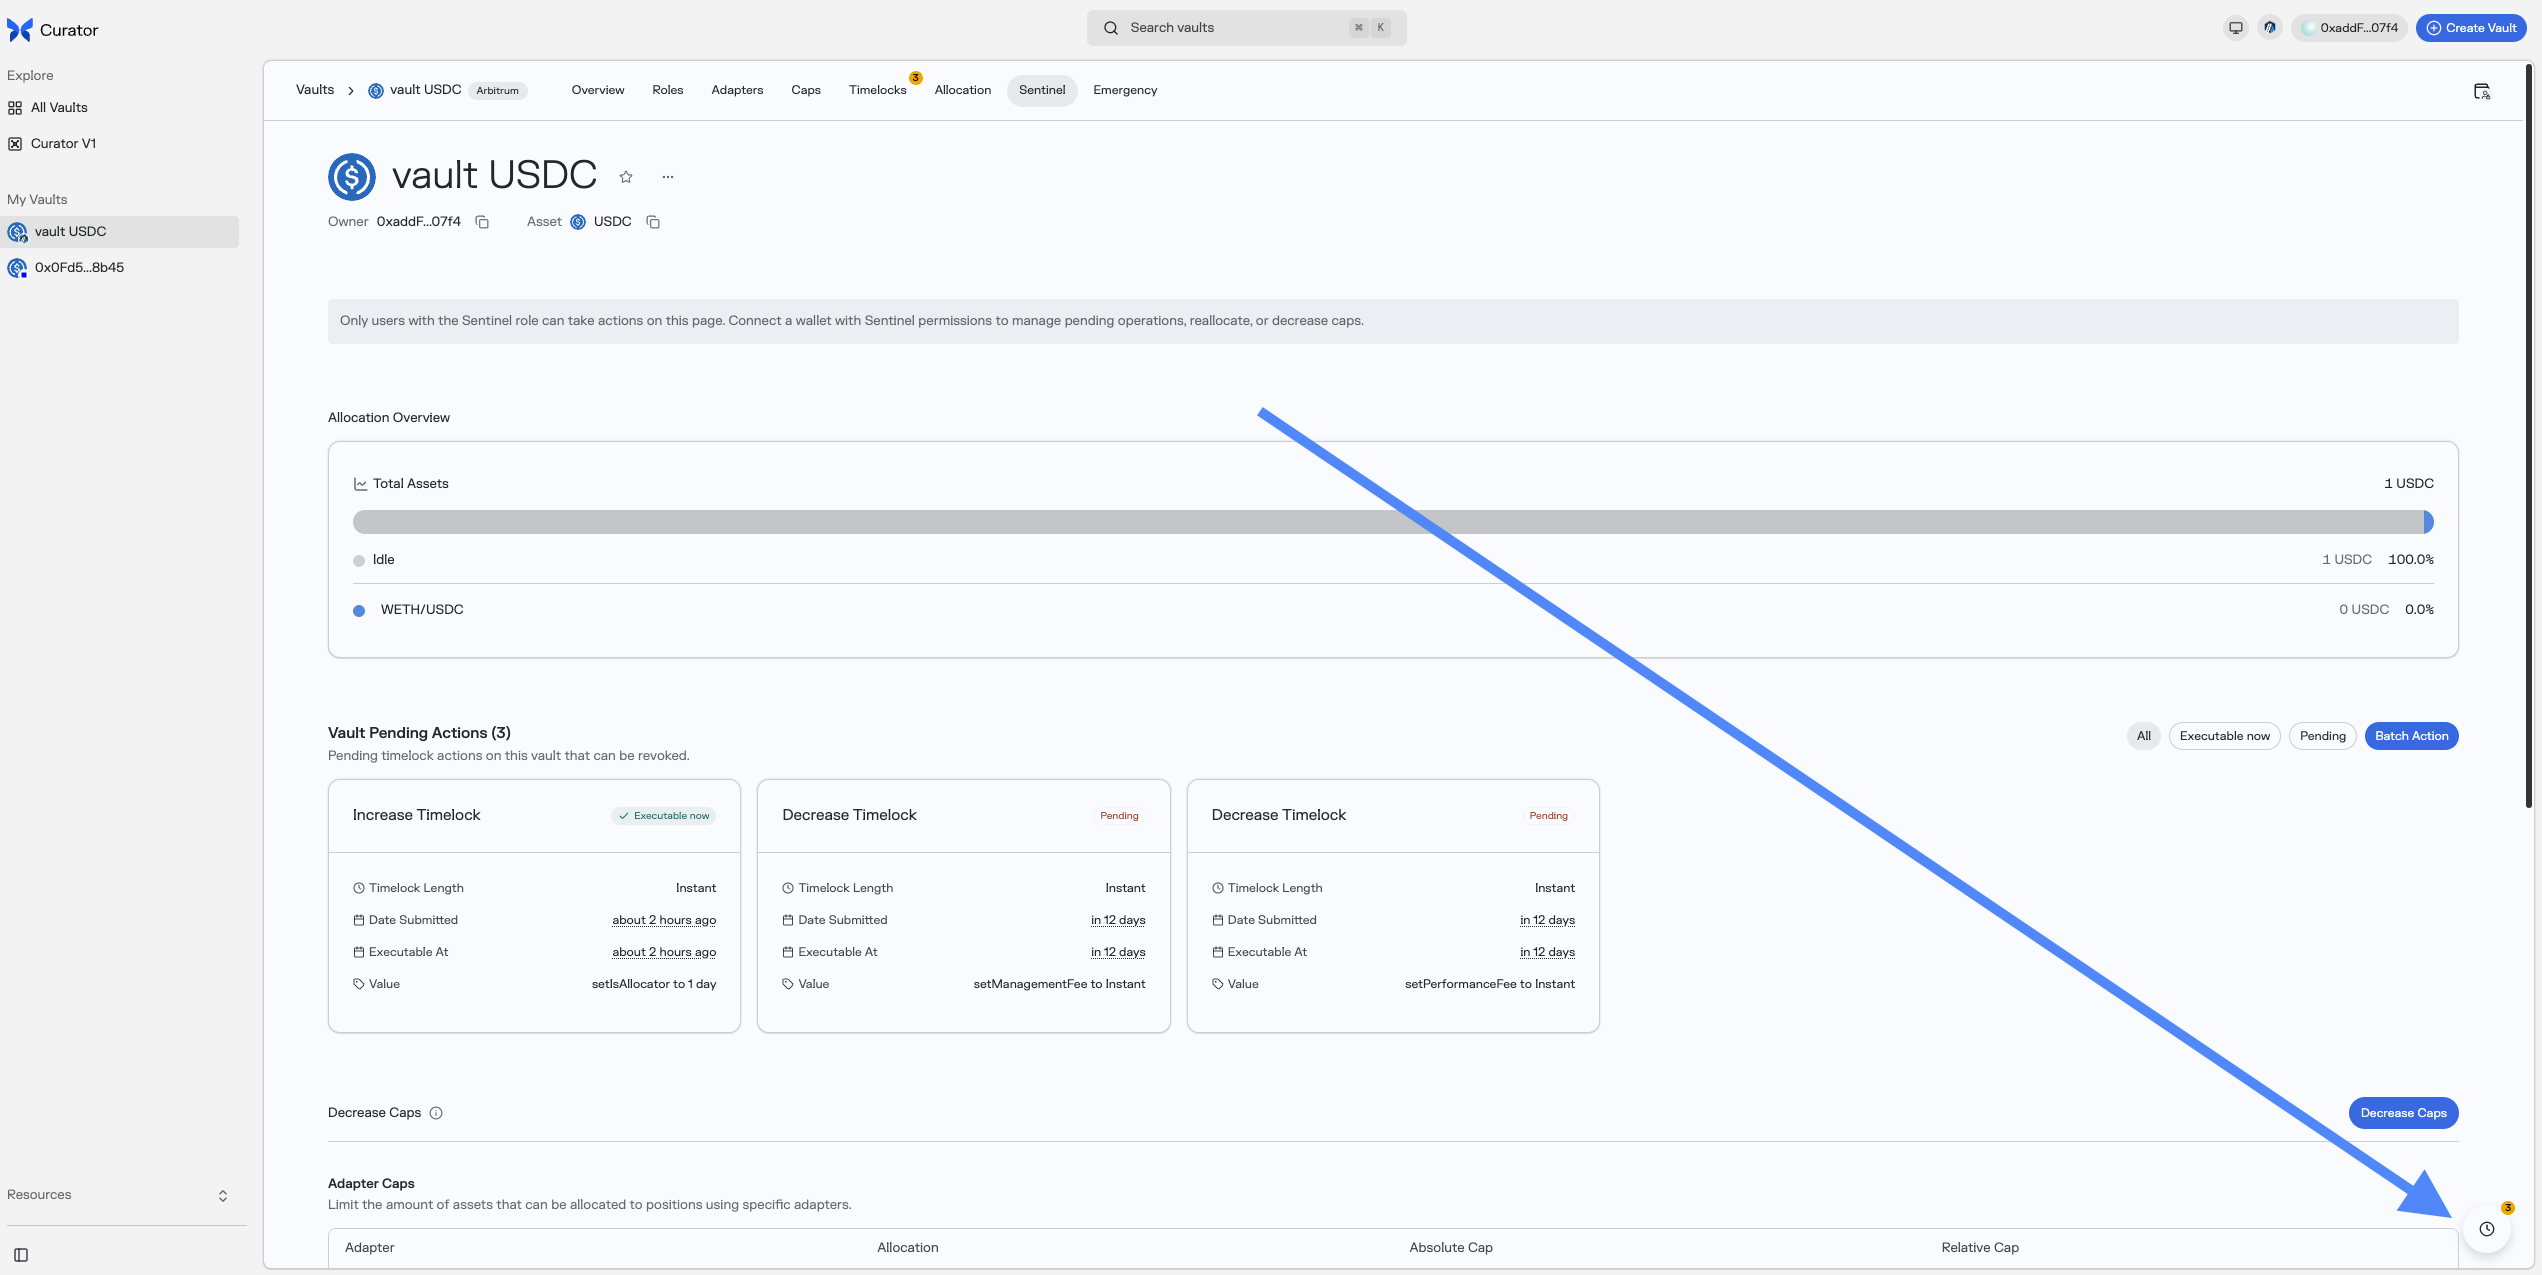Click the Idle allocation row label
The width and height of the screenshot is (2542, 1275).
click(x=384, y=560)
